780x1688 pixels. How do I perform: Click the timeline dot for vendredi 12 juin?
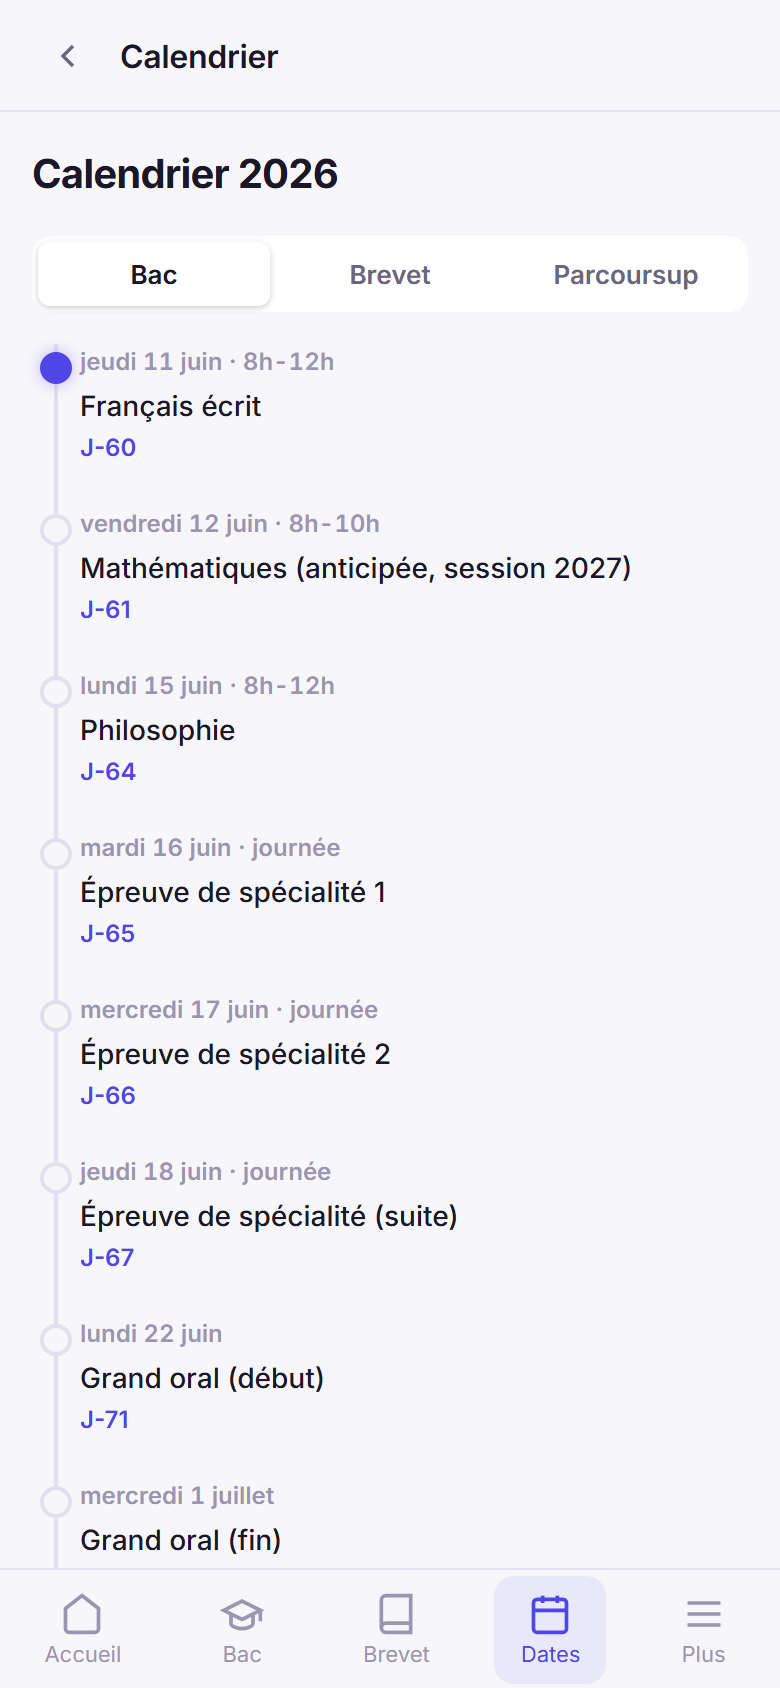pyautogui.click(x=56, y=530)
